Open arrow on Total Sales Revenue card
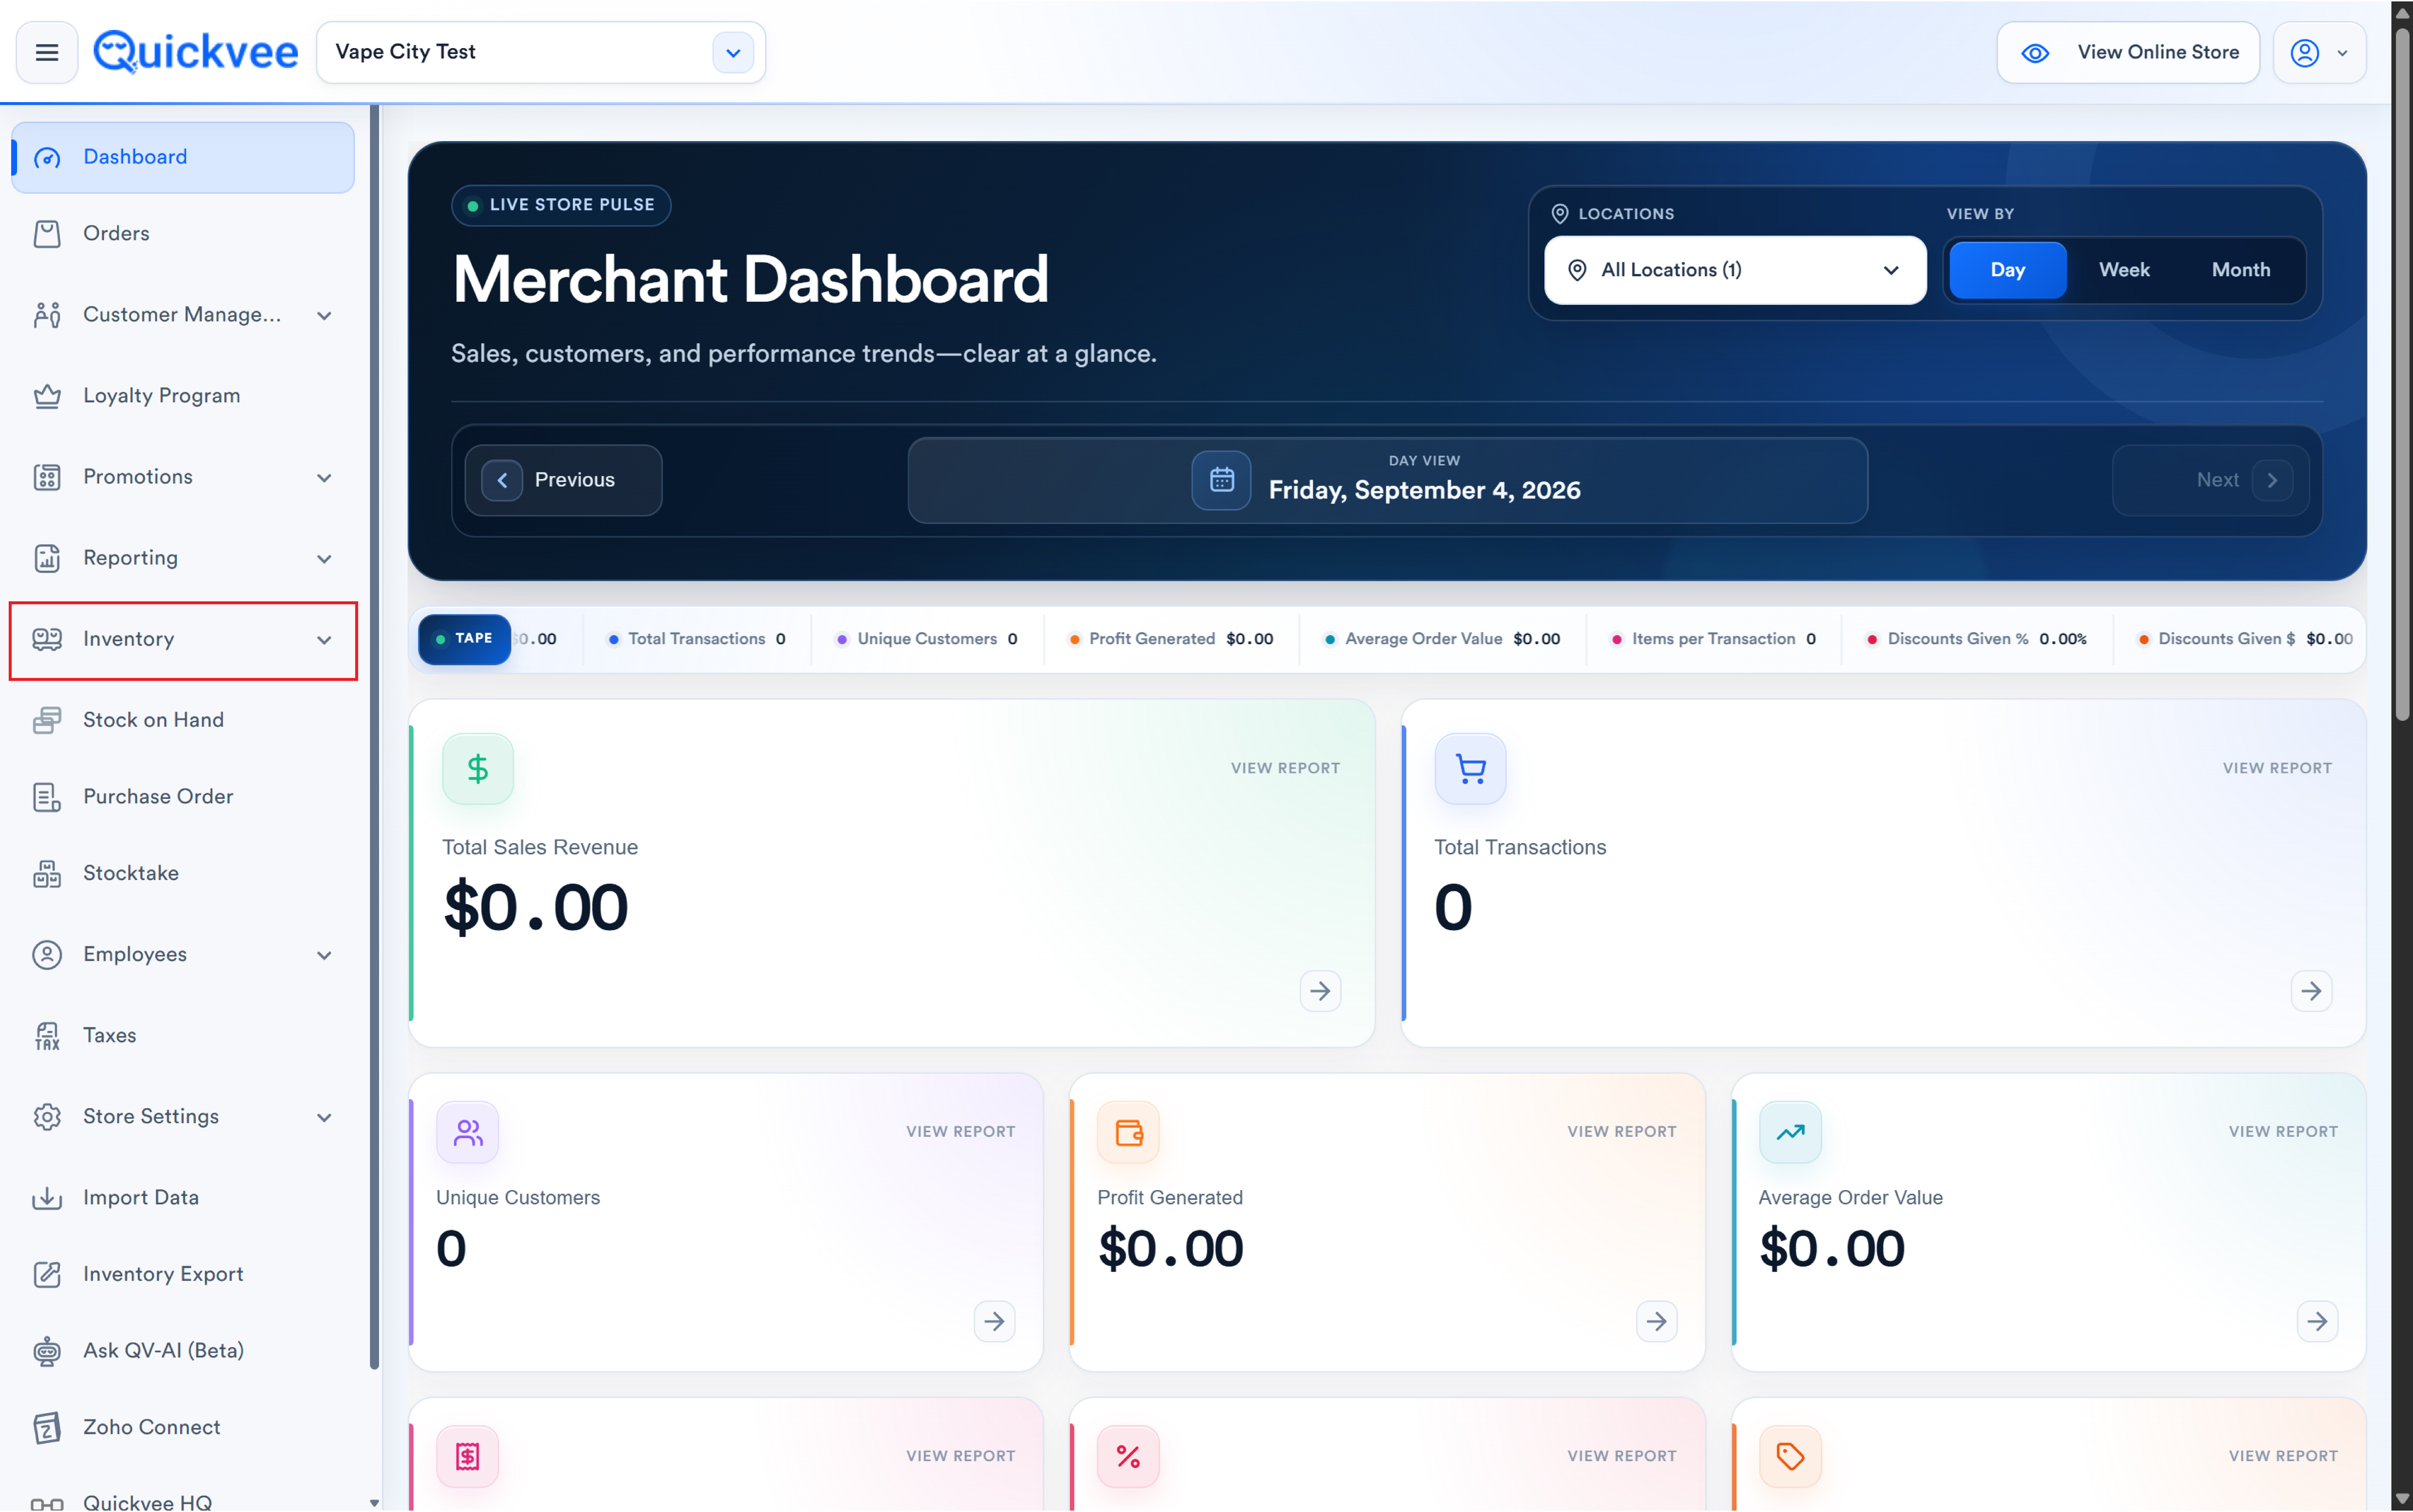2413x1512 pixels. click(1320, 991)
